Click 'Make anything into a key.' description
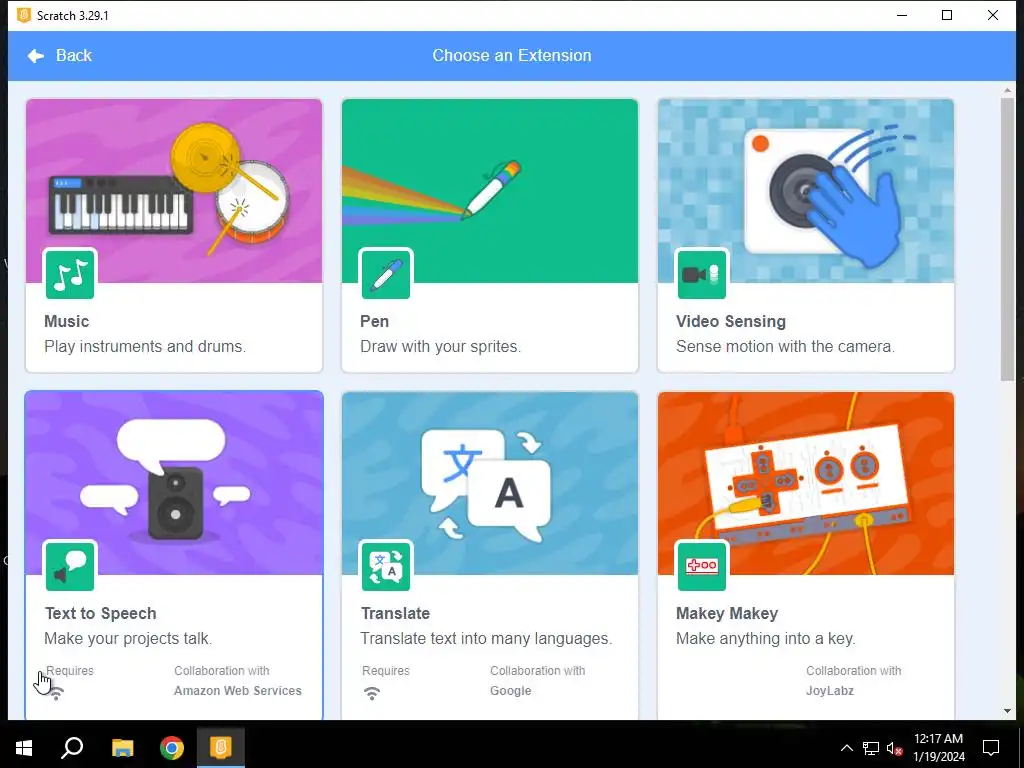This screenshot has width=1024, height=768. [x=765, y=638]
